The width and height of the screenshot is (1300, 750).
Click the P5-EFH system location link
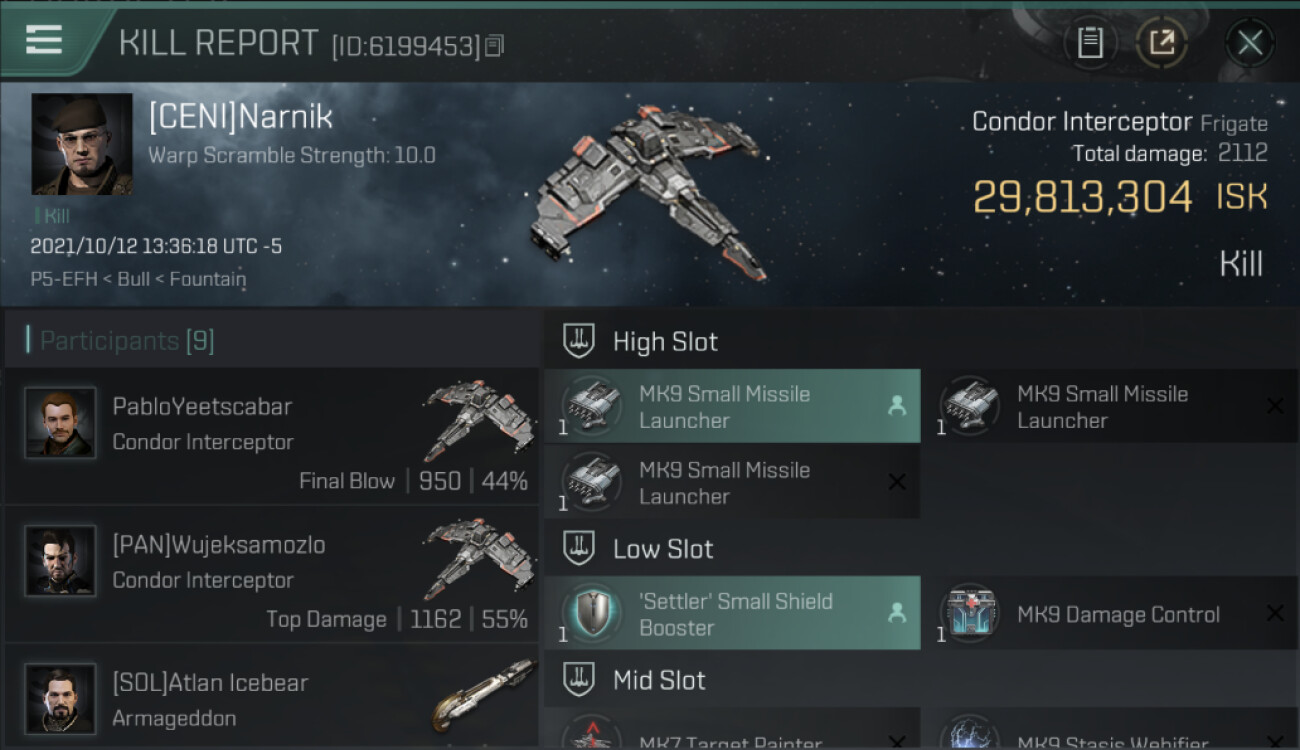point(65,279)
